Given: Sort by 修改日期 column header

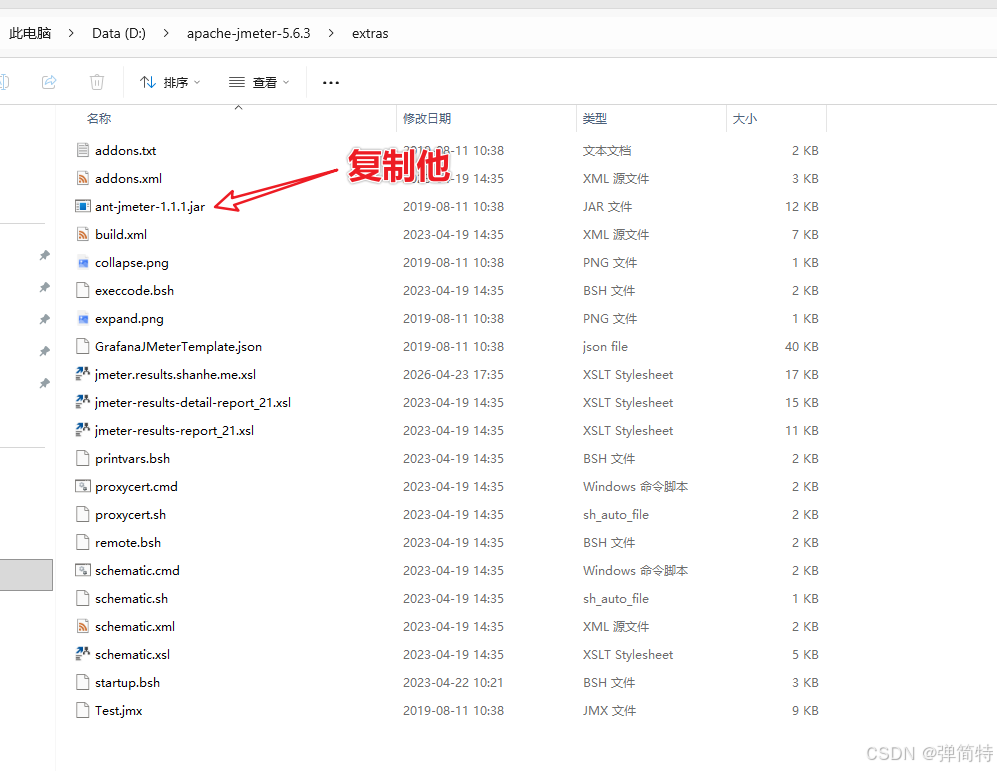Looking at the screenshot, I should (427, 119).
